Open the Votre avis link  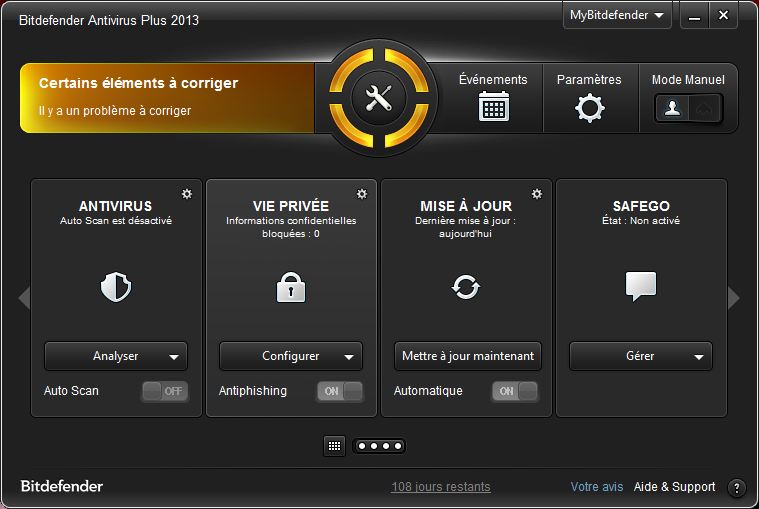click(596, 487)
